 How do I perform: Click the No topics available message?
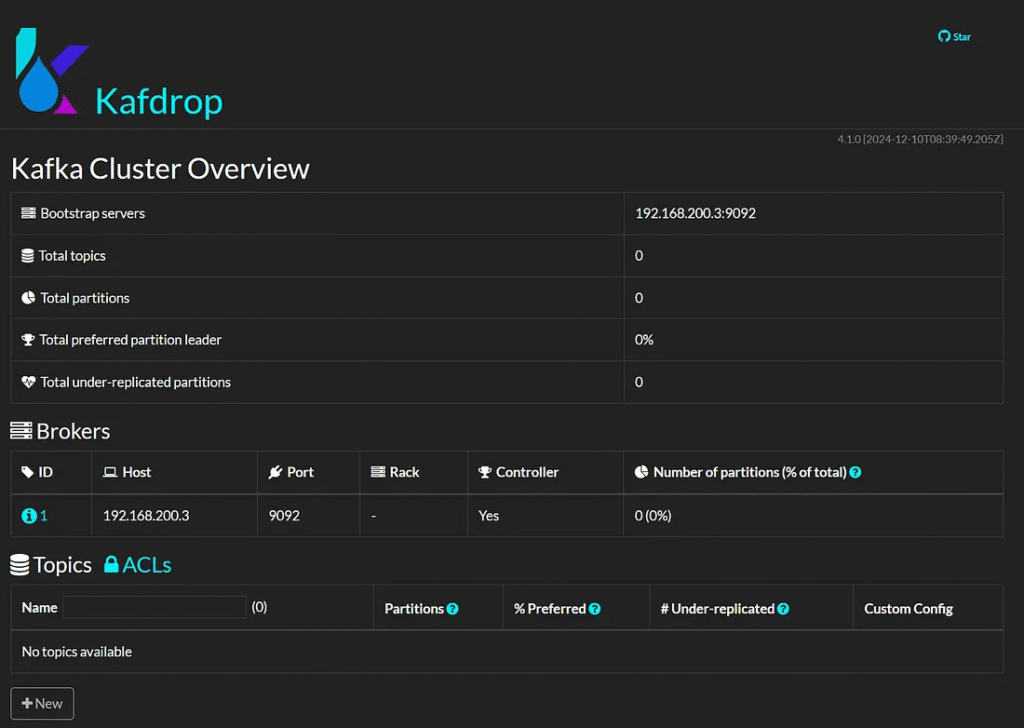pyautogui.click(x=76, y=652)
